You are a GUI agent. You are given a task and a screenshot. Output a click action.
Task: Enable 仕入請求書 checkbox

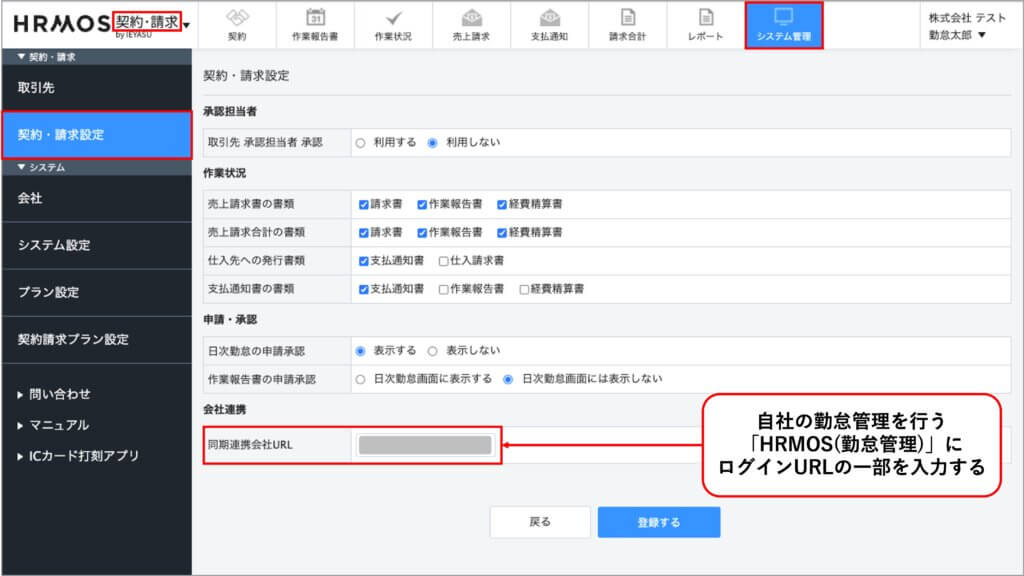tap(443, 260)
